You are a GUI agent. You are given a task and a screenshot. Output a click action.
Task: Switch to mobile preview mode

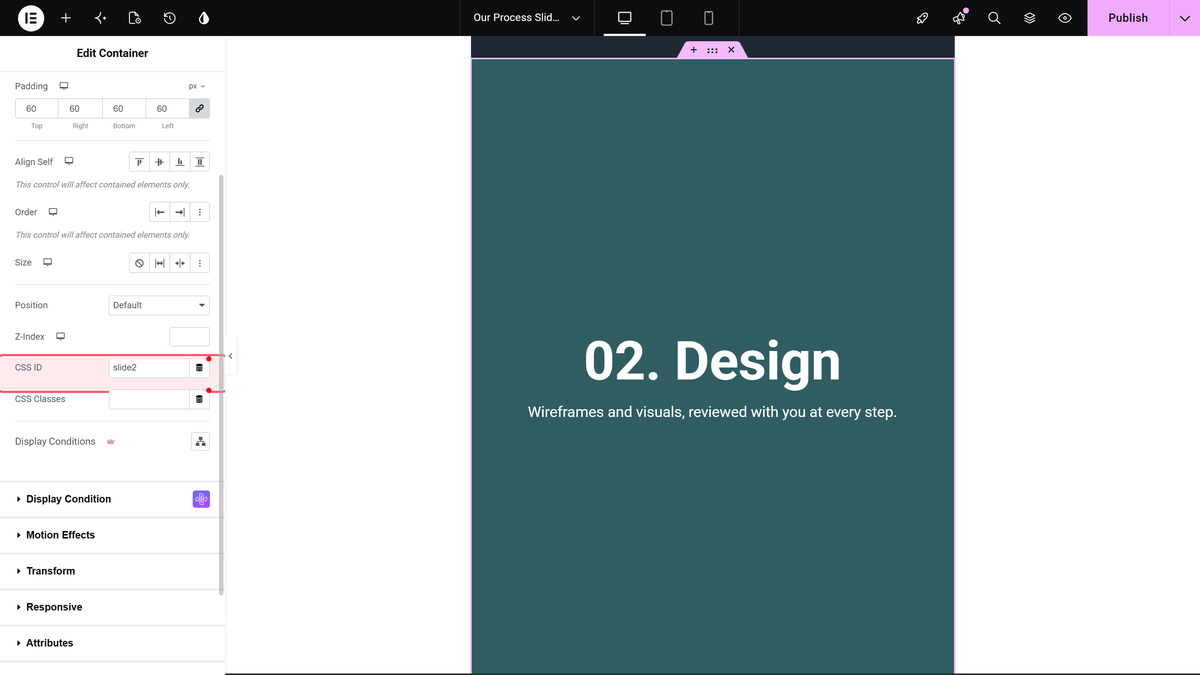(x=709, y=18)
